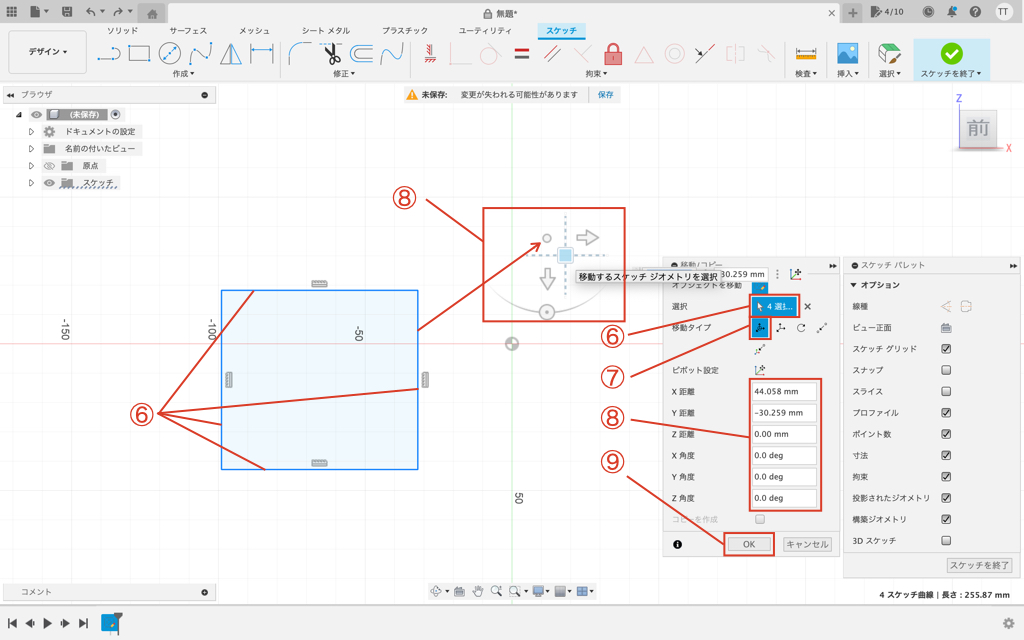Screen dimensions: 1024x640
Task: Click Cancel in the Move/Copy dialog
Action: (x=807, y=545)
